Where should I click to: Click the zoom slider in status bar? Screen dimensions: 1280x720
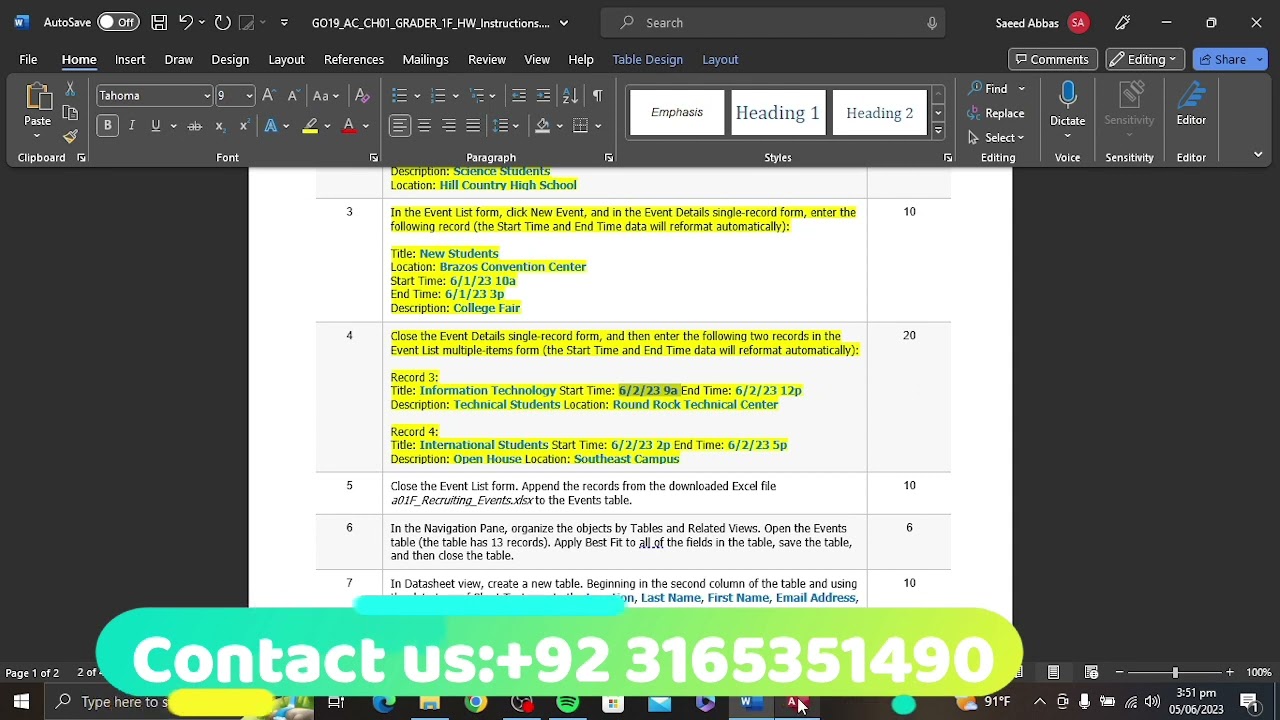coord(1175,672)
